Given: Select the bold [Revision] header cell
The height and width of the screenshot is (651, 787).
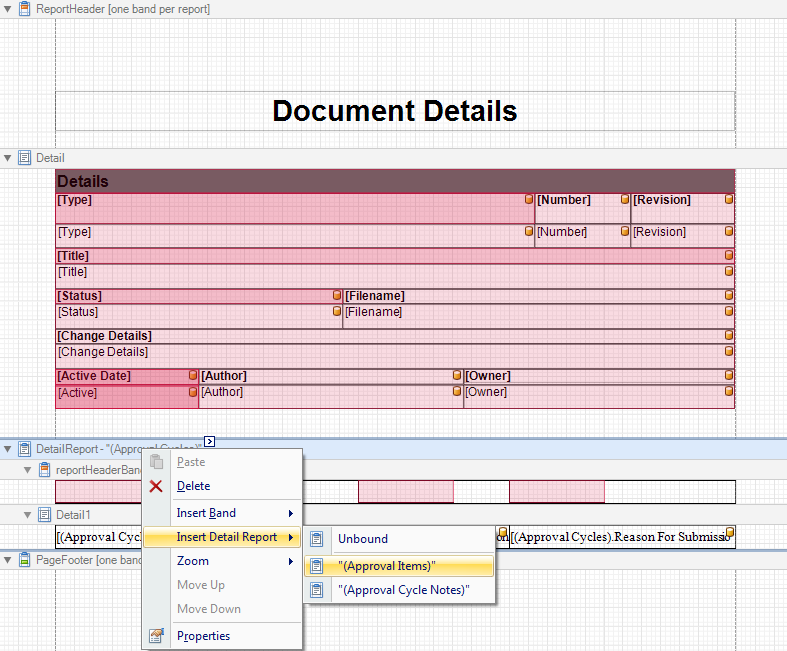Looking at the screenshot, I should (683, 208).
